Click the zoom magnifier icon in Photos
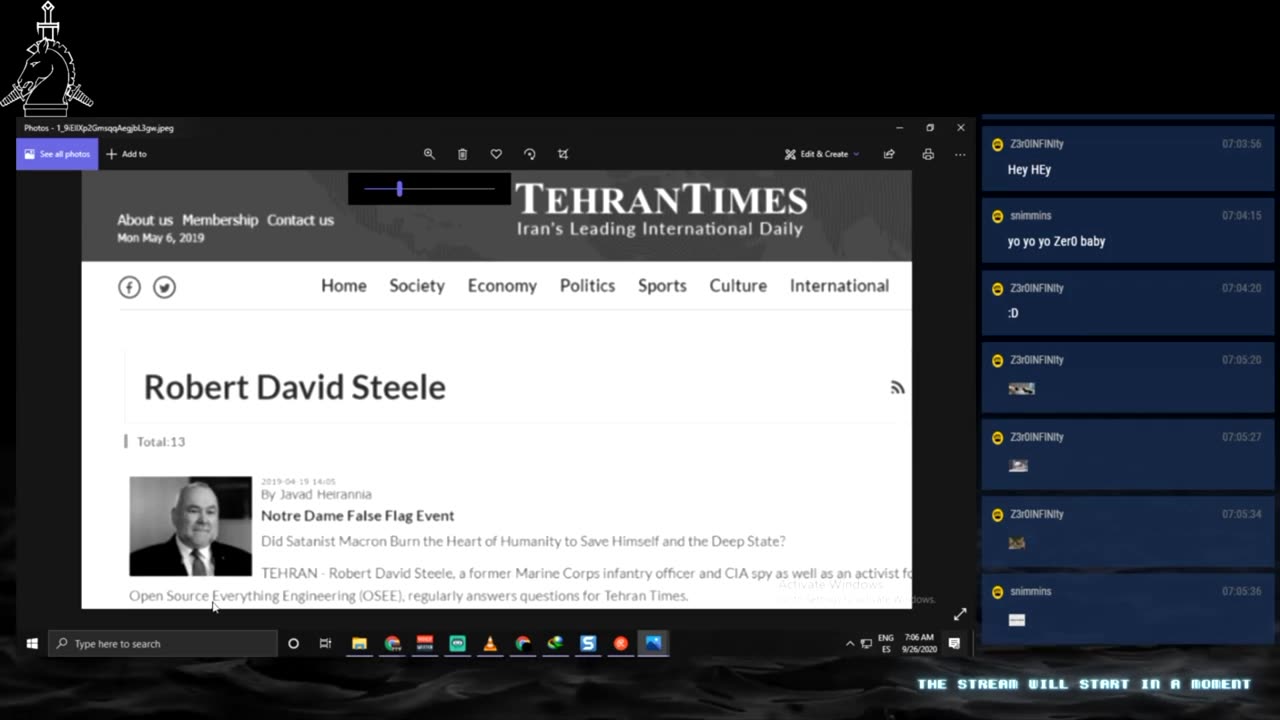Image resolution: width=1280 pixels, height=720 pixels. click(x=429, y=154)
